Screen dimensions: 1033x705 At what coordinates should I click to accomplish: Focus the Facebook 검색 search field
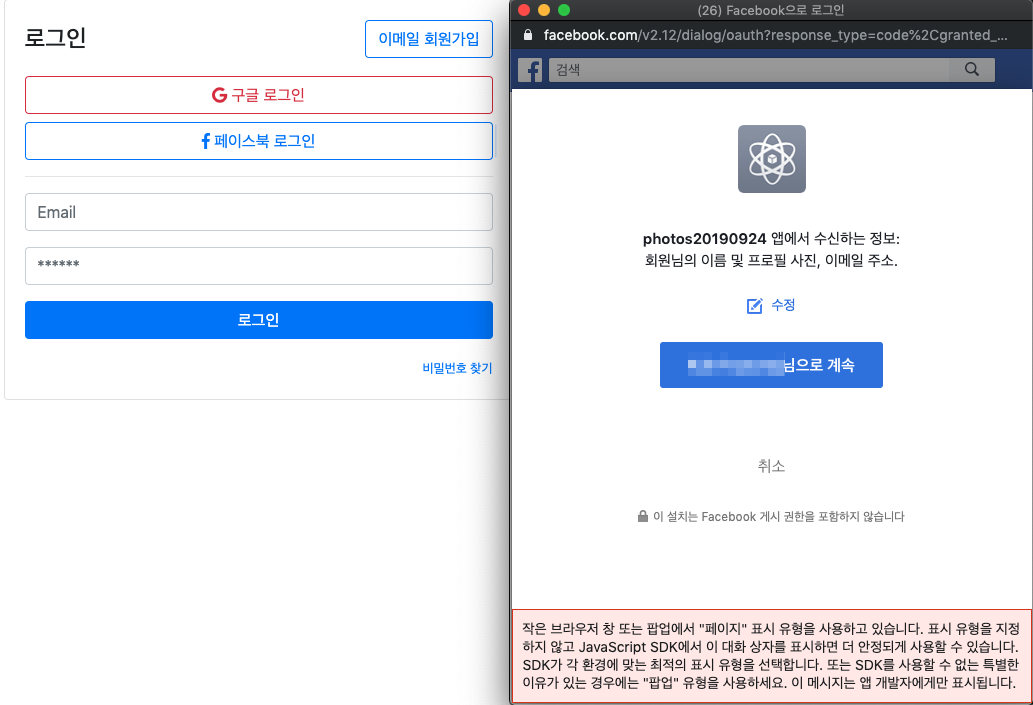point(751,70)
